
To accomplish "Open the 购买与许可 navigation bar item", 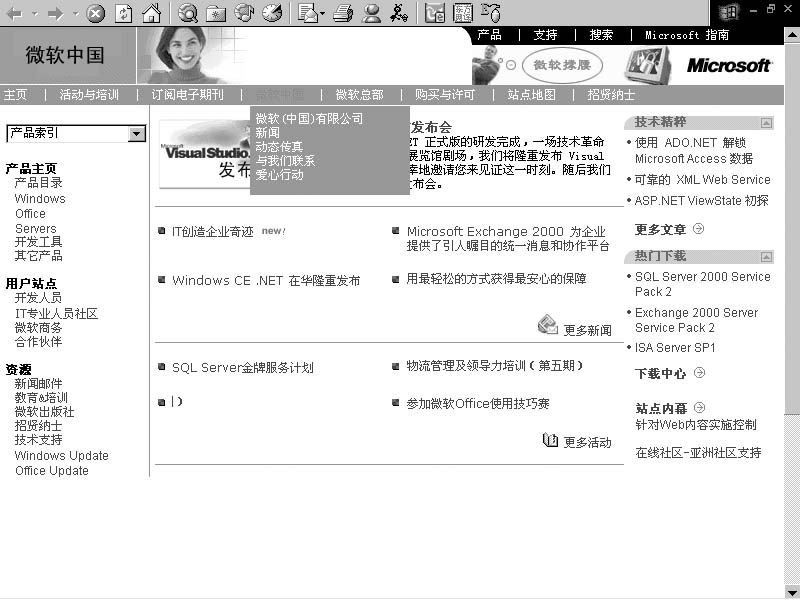I will point(445,95).
